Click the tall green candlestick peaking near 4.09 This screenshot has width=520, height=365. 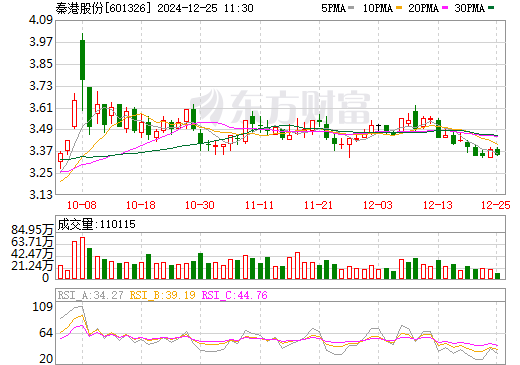[x=82, y=60]
